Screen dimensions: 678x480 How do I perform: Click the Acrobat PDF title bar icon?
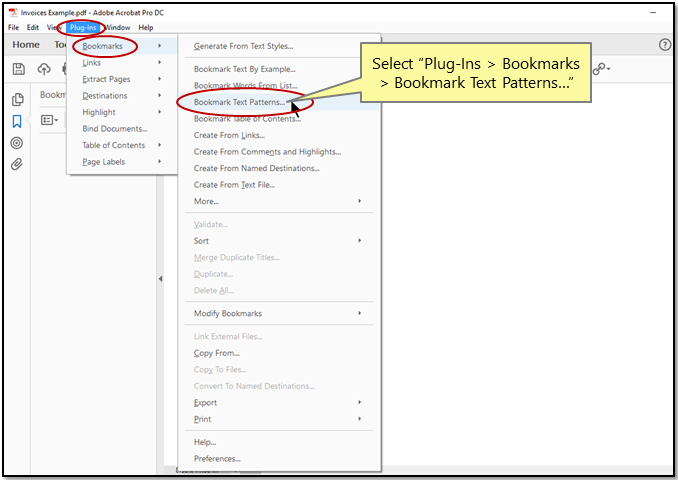(13, 13)
